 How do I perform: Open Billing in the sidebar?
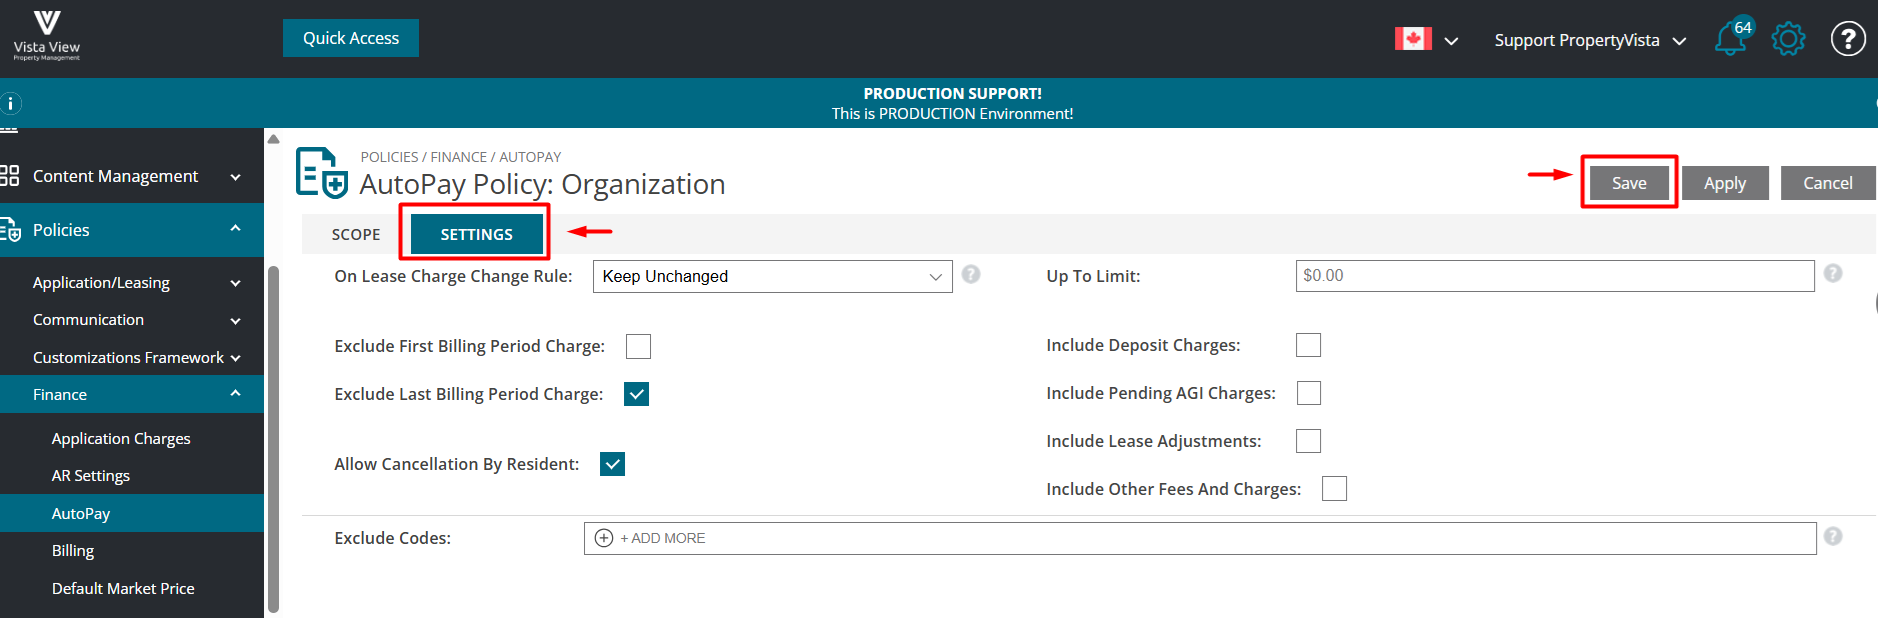(x=73, y=551)
